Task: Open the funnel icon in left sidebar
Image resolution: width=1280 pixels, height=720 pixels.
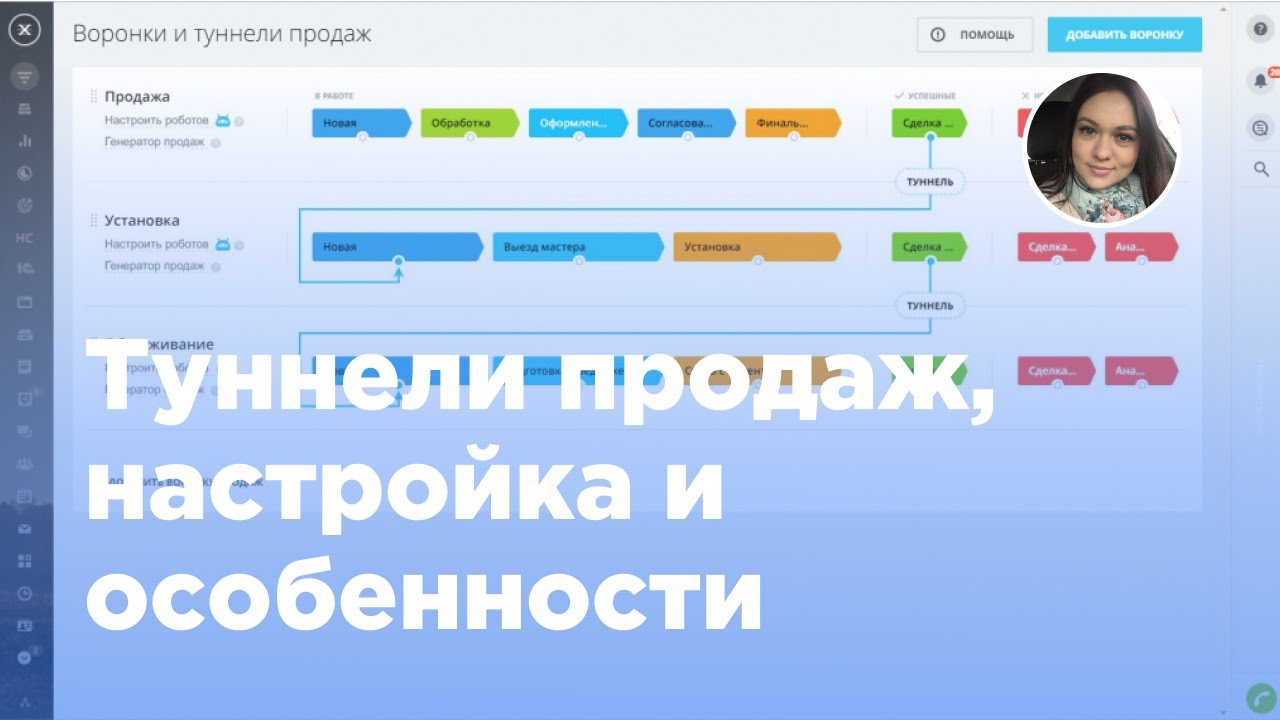Action: click(25, 77)
